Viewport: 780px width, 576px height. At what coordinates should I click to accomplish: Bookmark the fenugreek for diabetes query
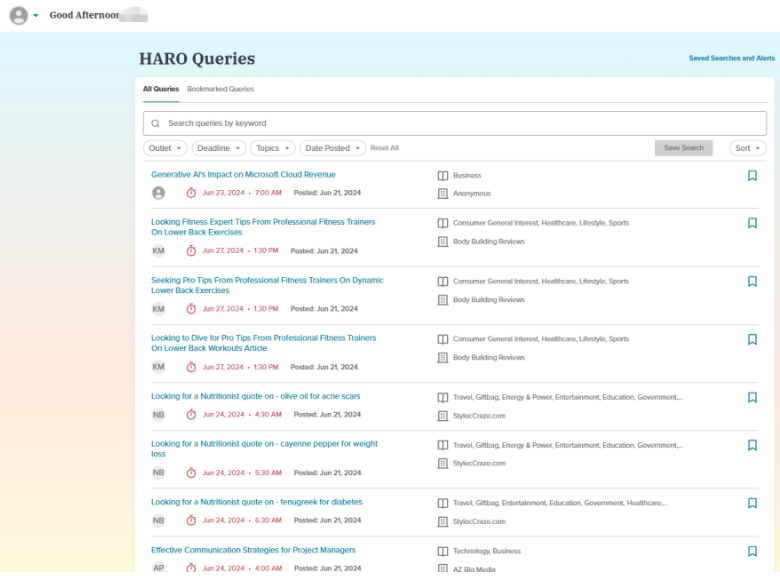(x=752, y=503)
